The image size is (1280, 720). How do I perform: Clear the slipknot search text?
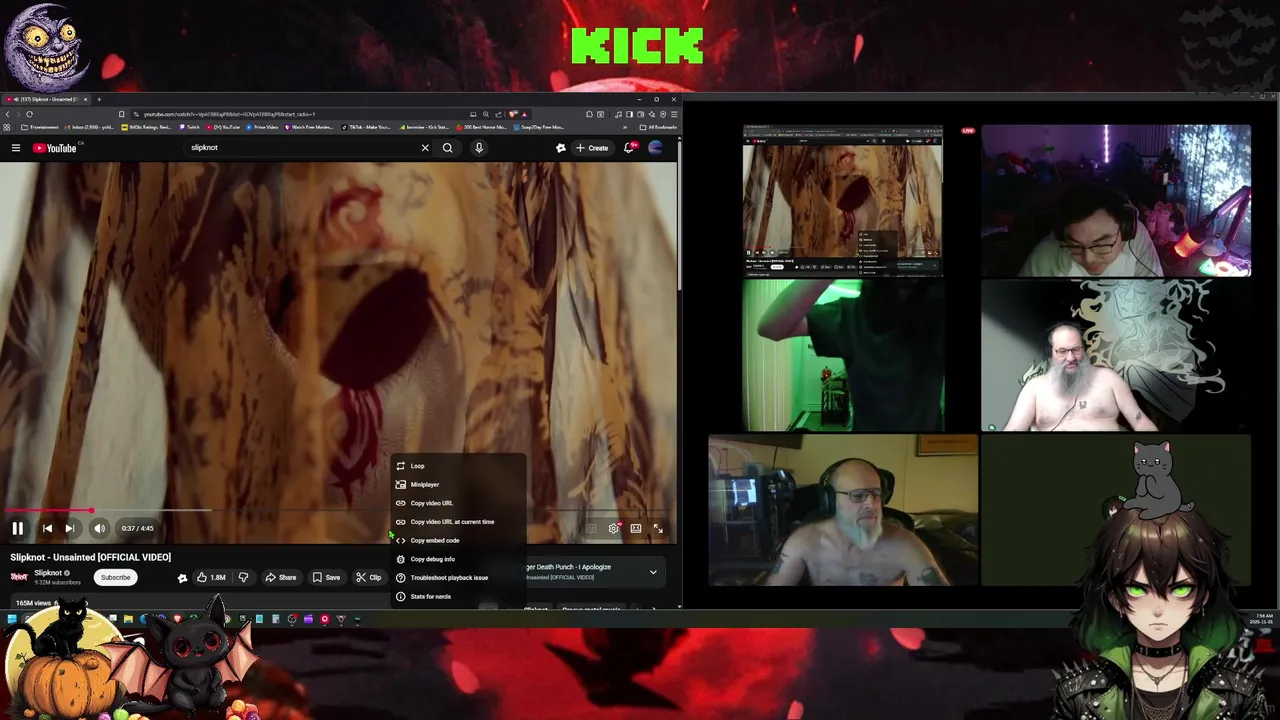point(425,148)
